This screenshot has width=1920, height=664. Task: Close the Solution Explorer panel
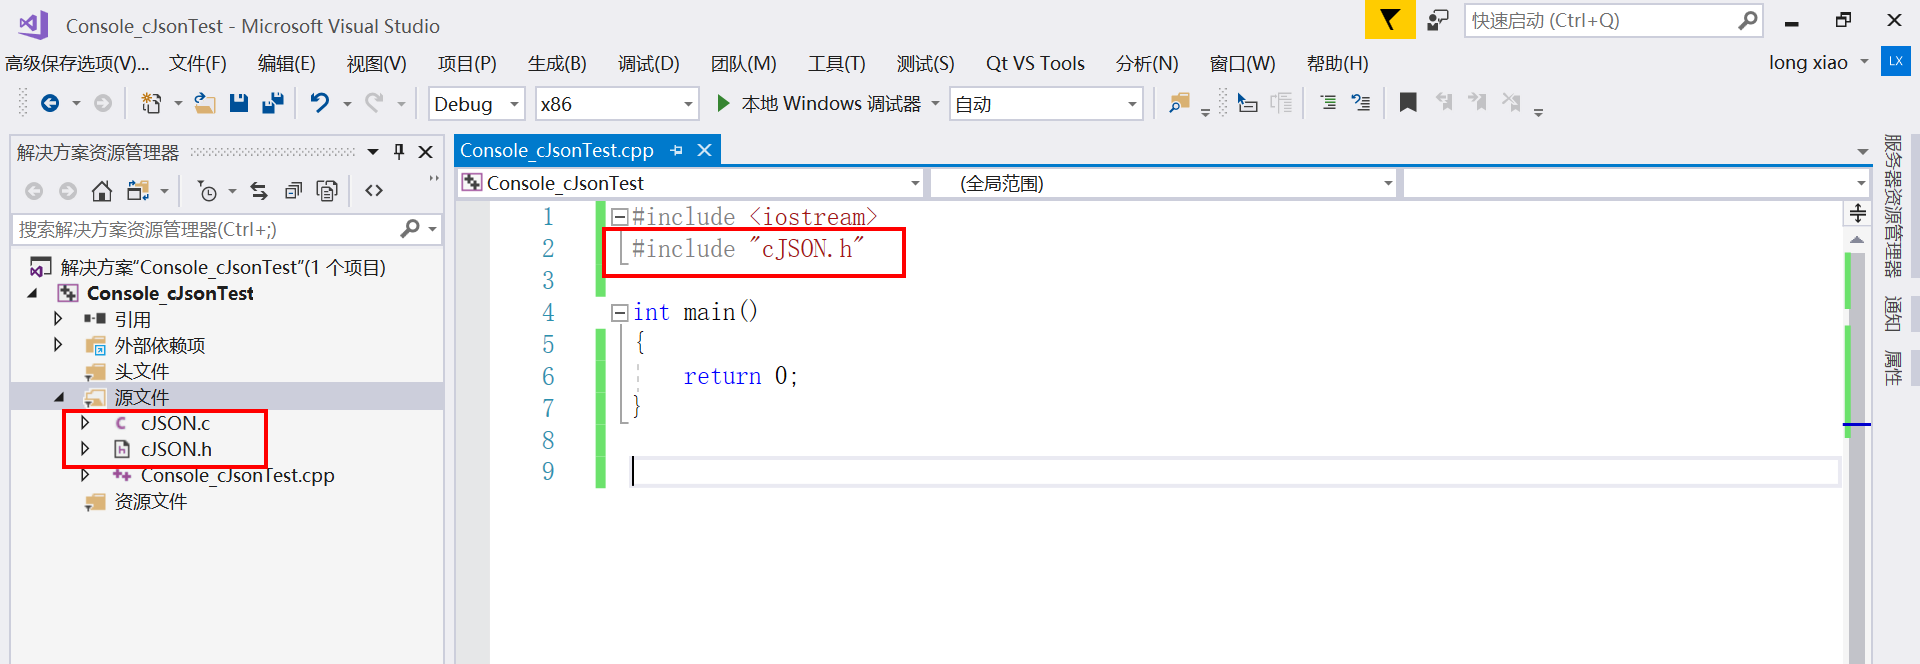426,152
